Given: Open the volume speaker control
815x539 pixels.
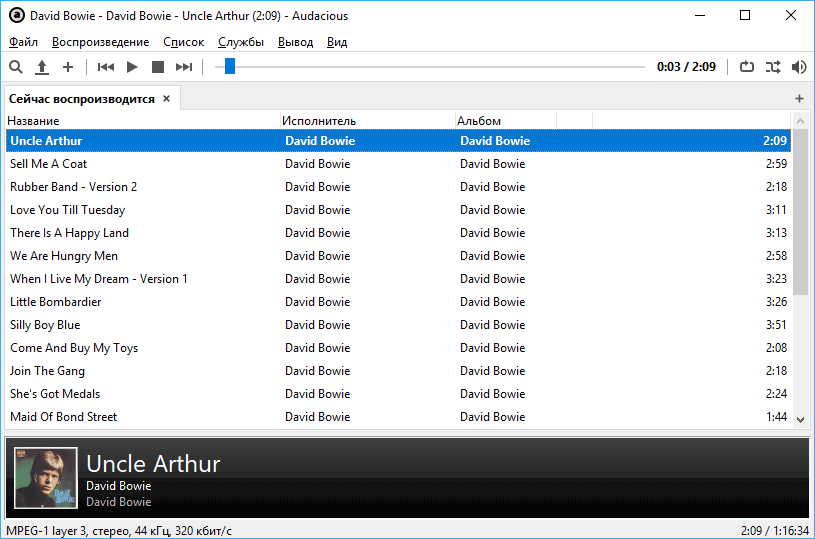Looking at the screenshot, I should 799,67.
